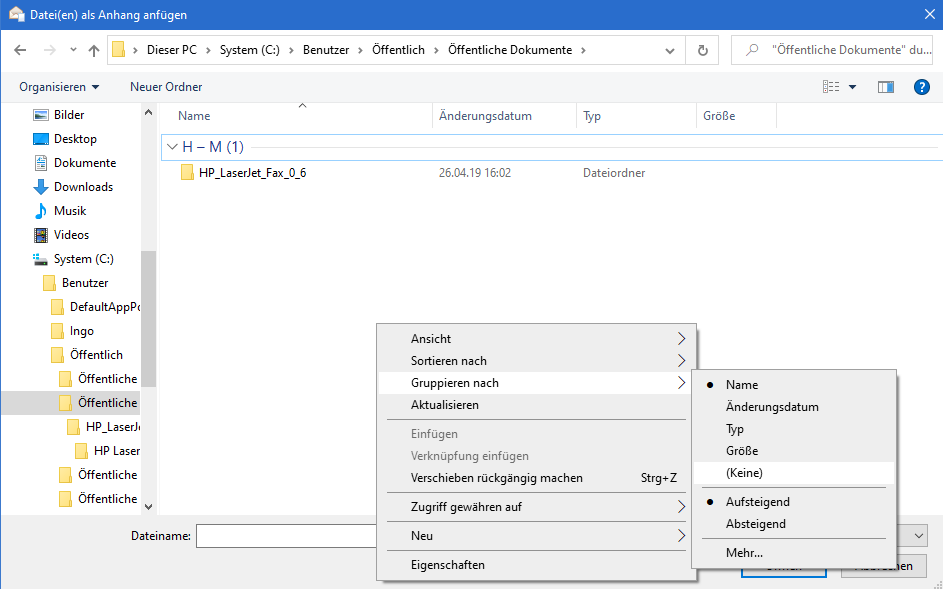This screenshot has height=589, width=943.
Task: Click Aktualisieren in the context menu
Action: click(x=445, y=405)
